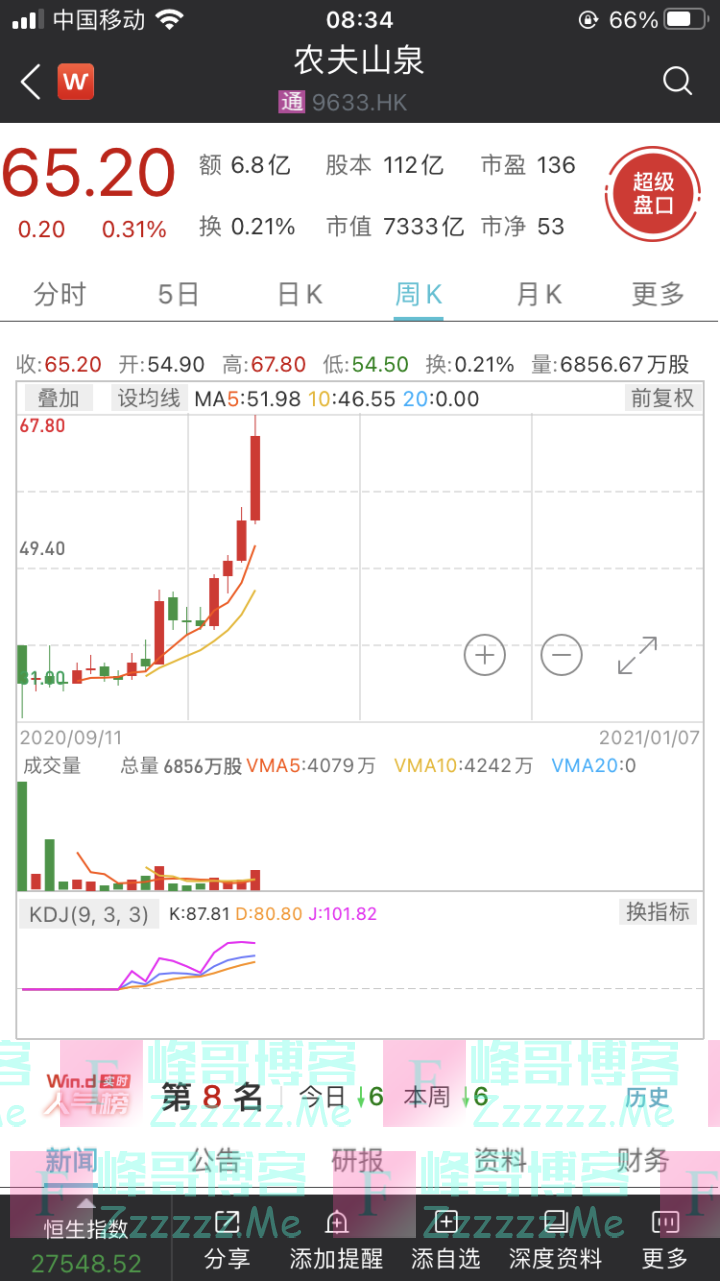Open the red Wind logo icon
The height and width of the screenshot is (1281, 720).
click(76, 82)
